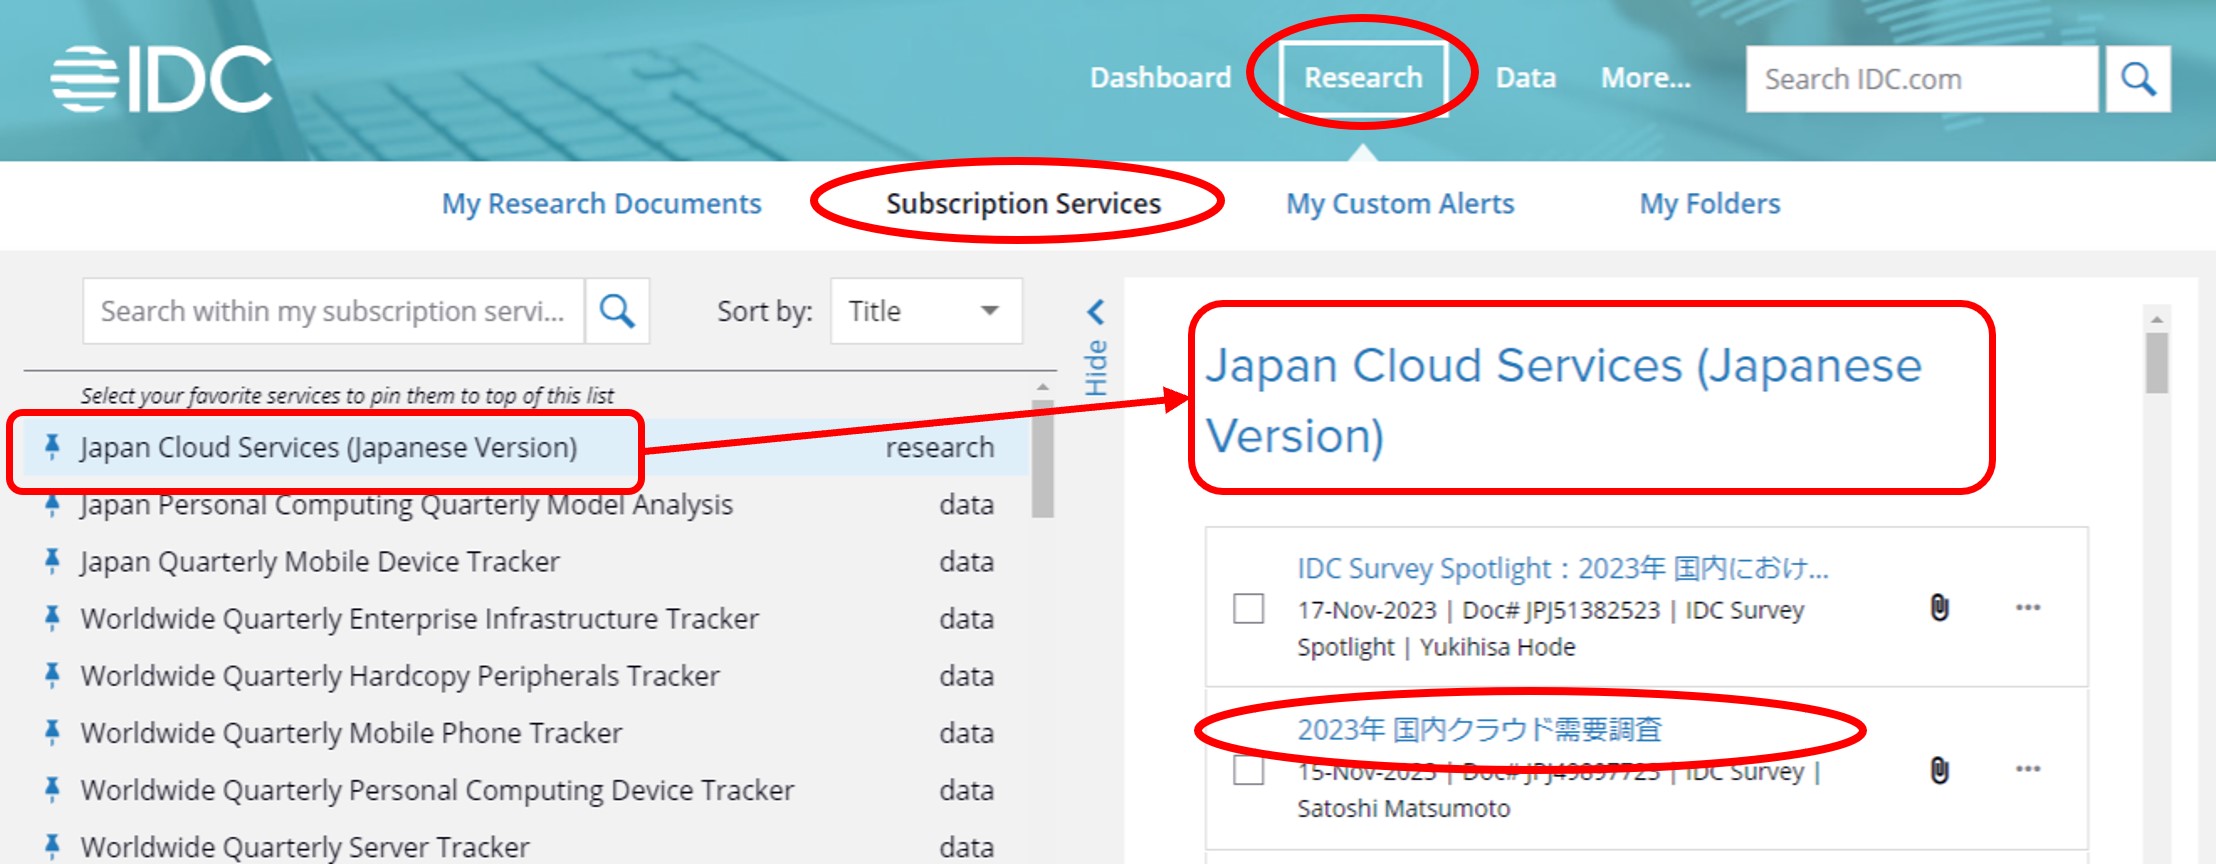The image size is (2216, 864).
Task: Click the subscription list scroll-up arrow
Action: (1043, 386)
